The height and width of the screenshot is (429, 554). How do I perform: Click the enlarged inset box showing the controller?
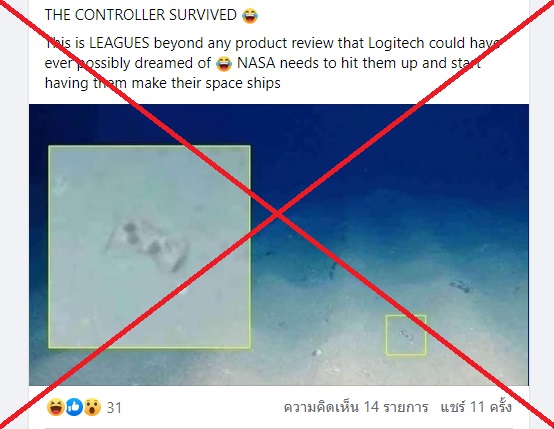(x=149, y=247)
